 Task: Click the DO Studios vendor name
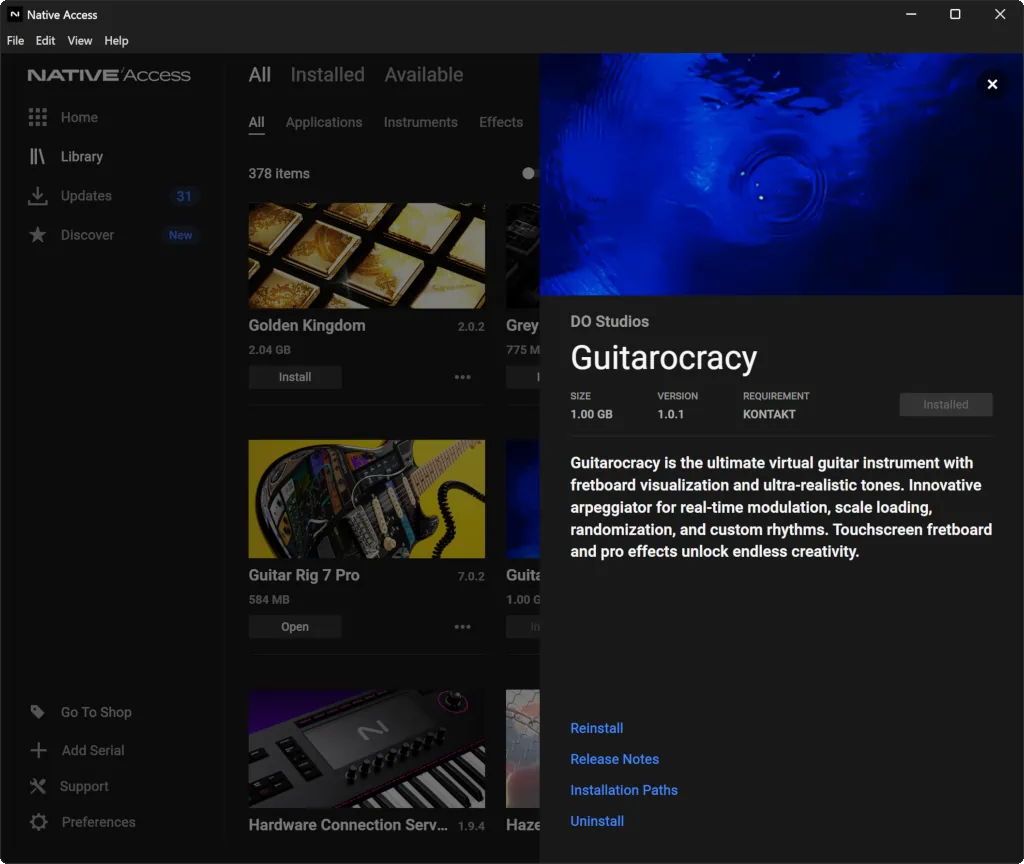(609, 321)
